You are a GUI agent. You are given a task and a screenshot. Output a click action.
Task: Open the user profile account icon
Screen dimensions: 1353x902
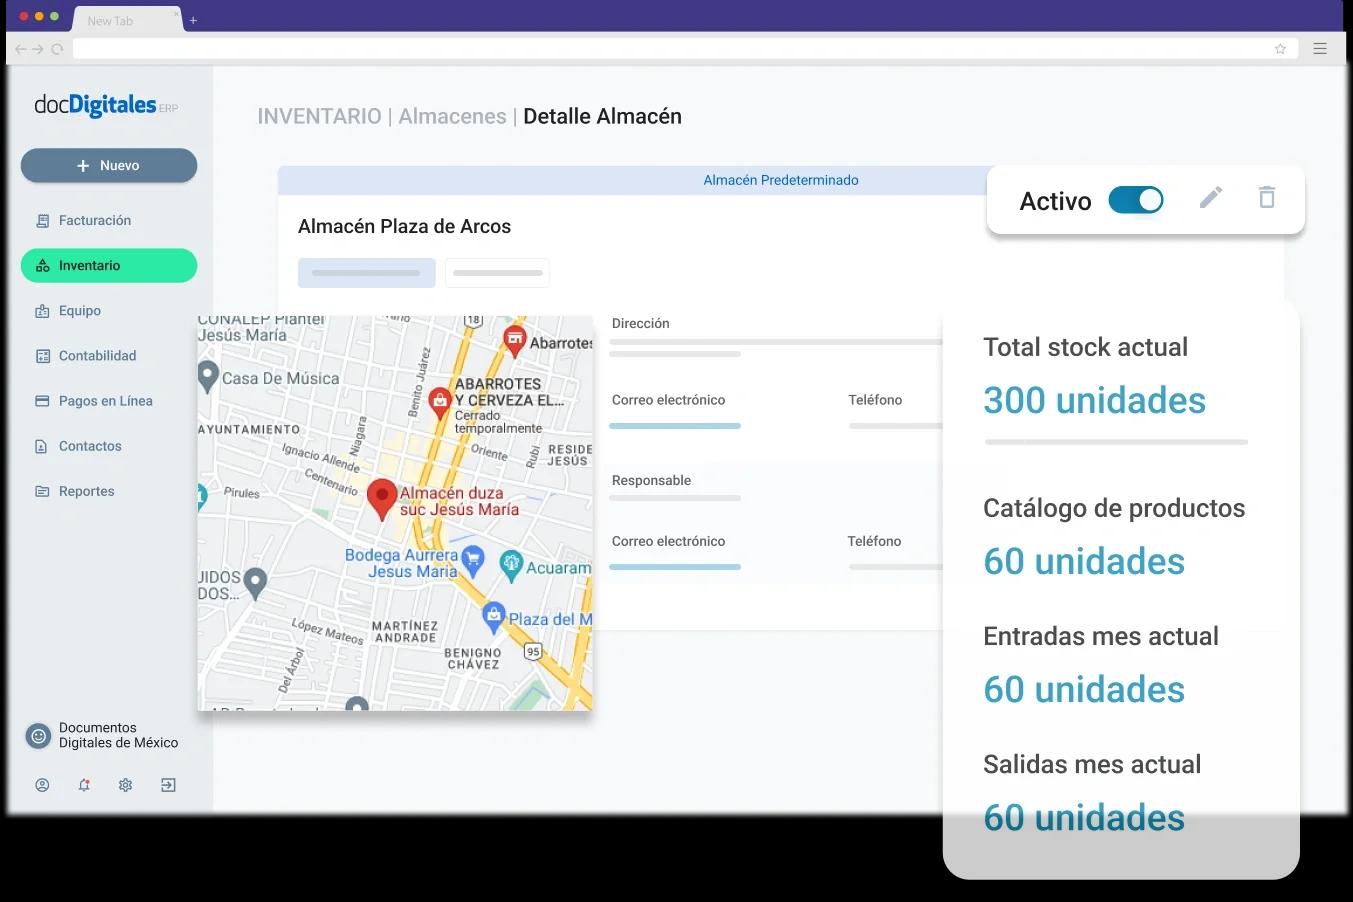click(x=42, y=785)
